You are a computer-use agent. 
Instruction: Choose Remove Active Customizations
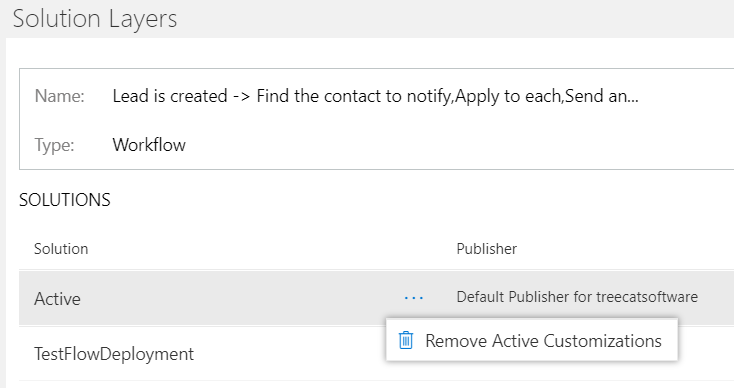point(532,340)
